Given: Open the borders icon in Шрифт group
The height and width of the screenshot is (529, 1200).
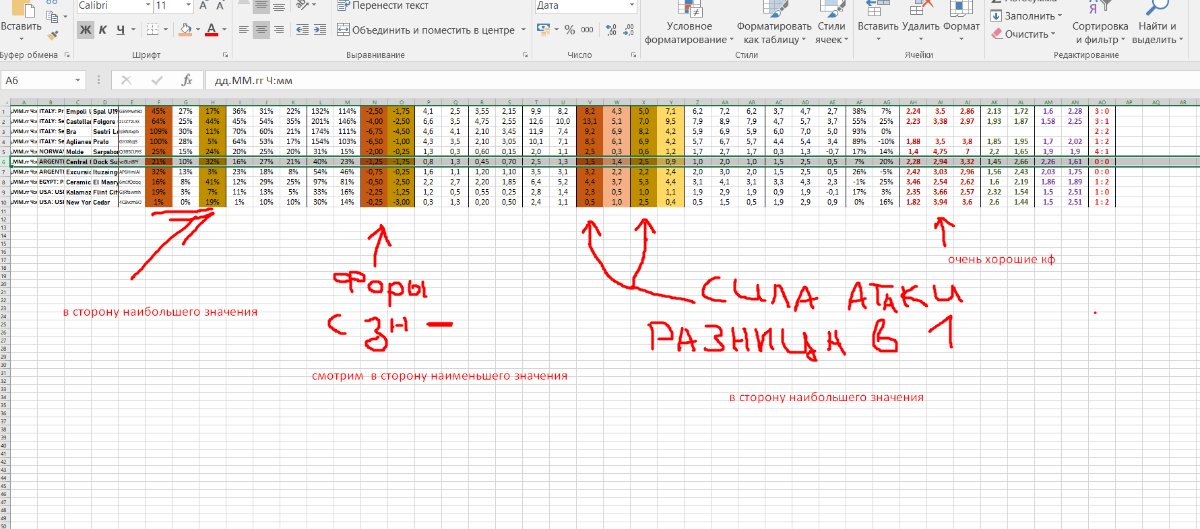Looking at the screenshot, I should click(151, 29).
